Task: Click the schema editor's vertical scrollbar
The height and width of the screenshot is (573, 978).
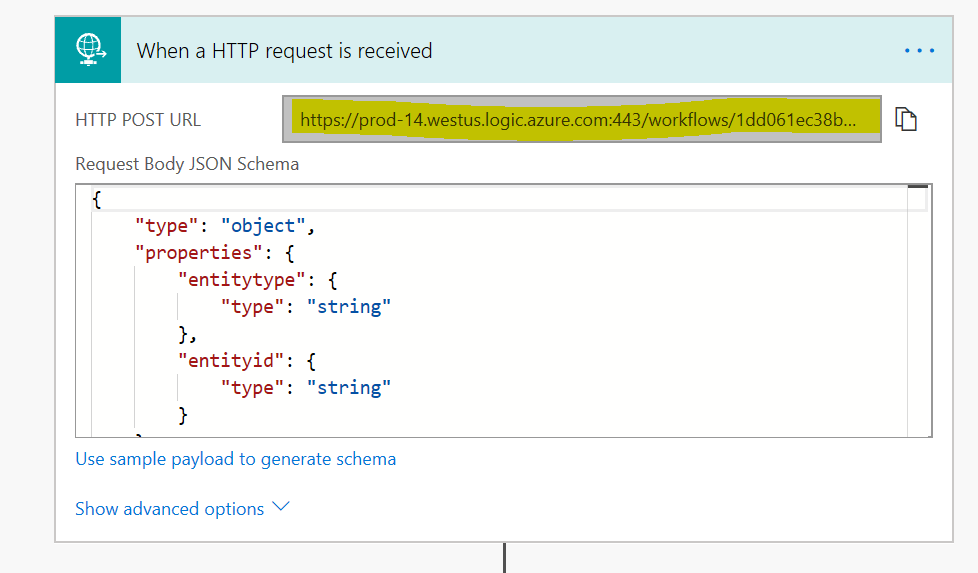Action: [x=919, y=310]
